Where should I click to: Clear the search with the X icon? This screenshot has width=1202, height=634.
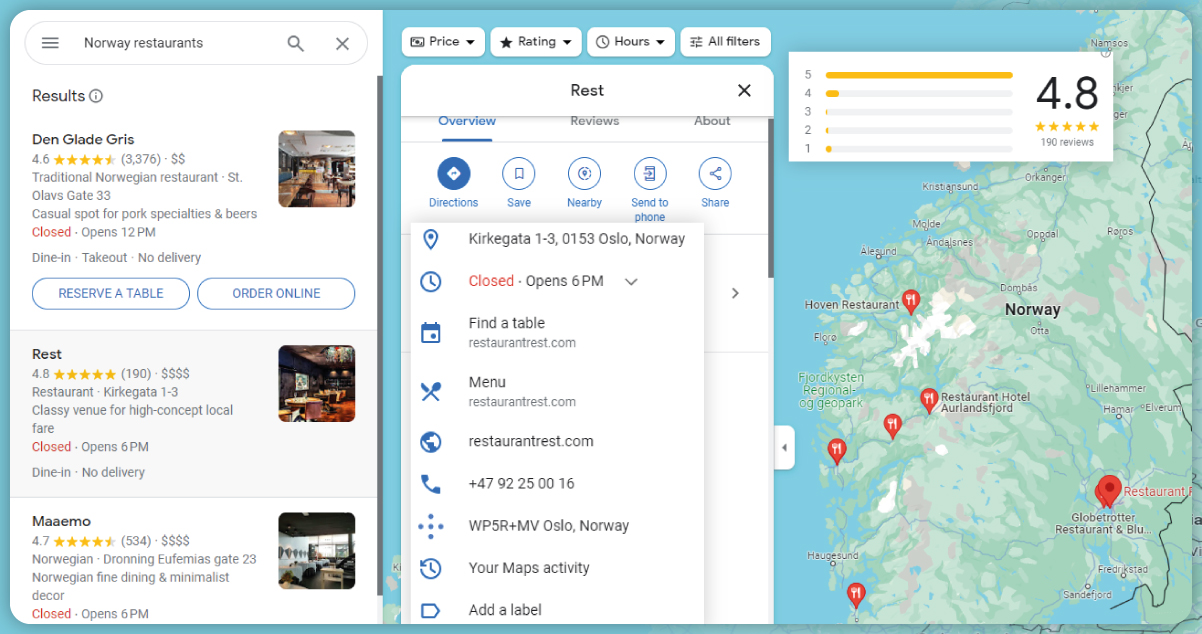342,43
